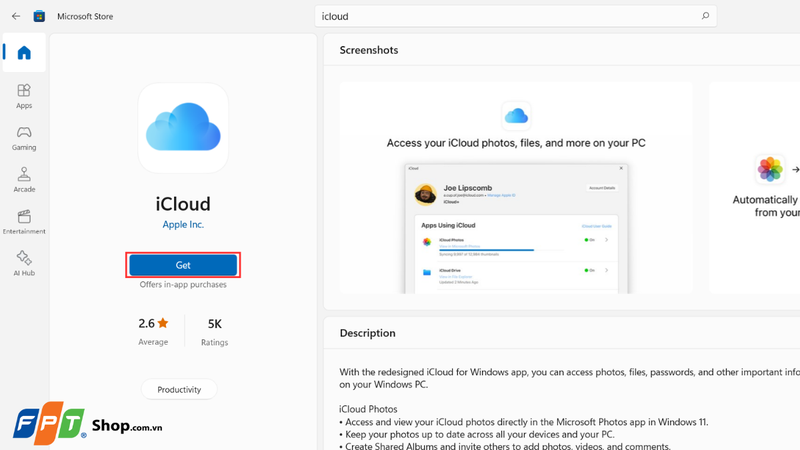This screenshot has height=450, width=800.
Task: Open the Home section in sidebar
Action: click(24, 53)
